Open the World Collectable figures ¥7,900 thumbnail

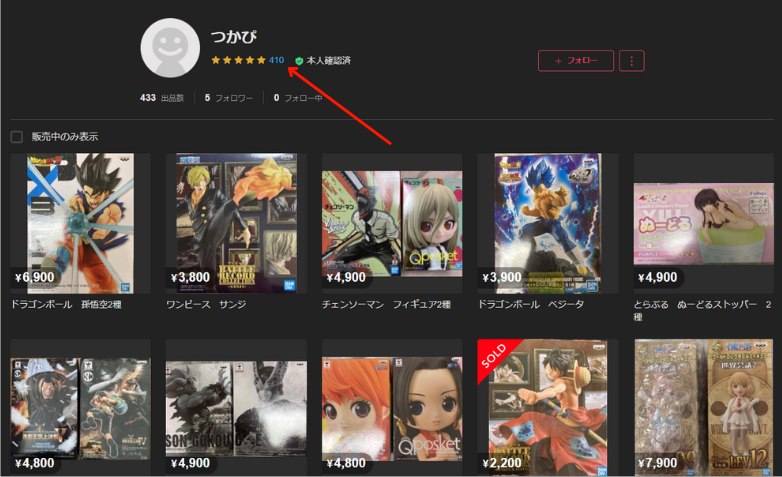[x=703, y=408]
